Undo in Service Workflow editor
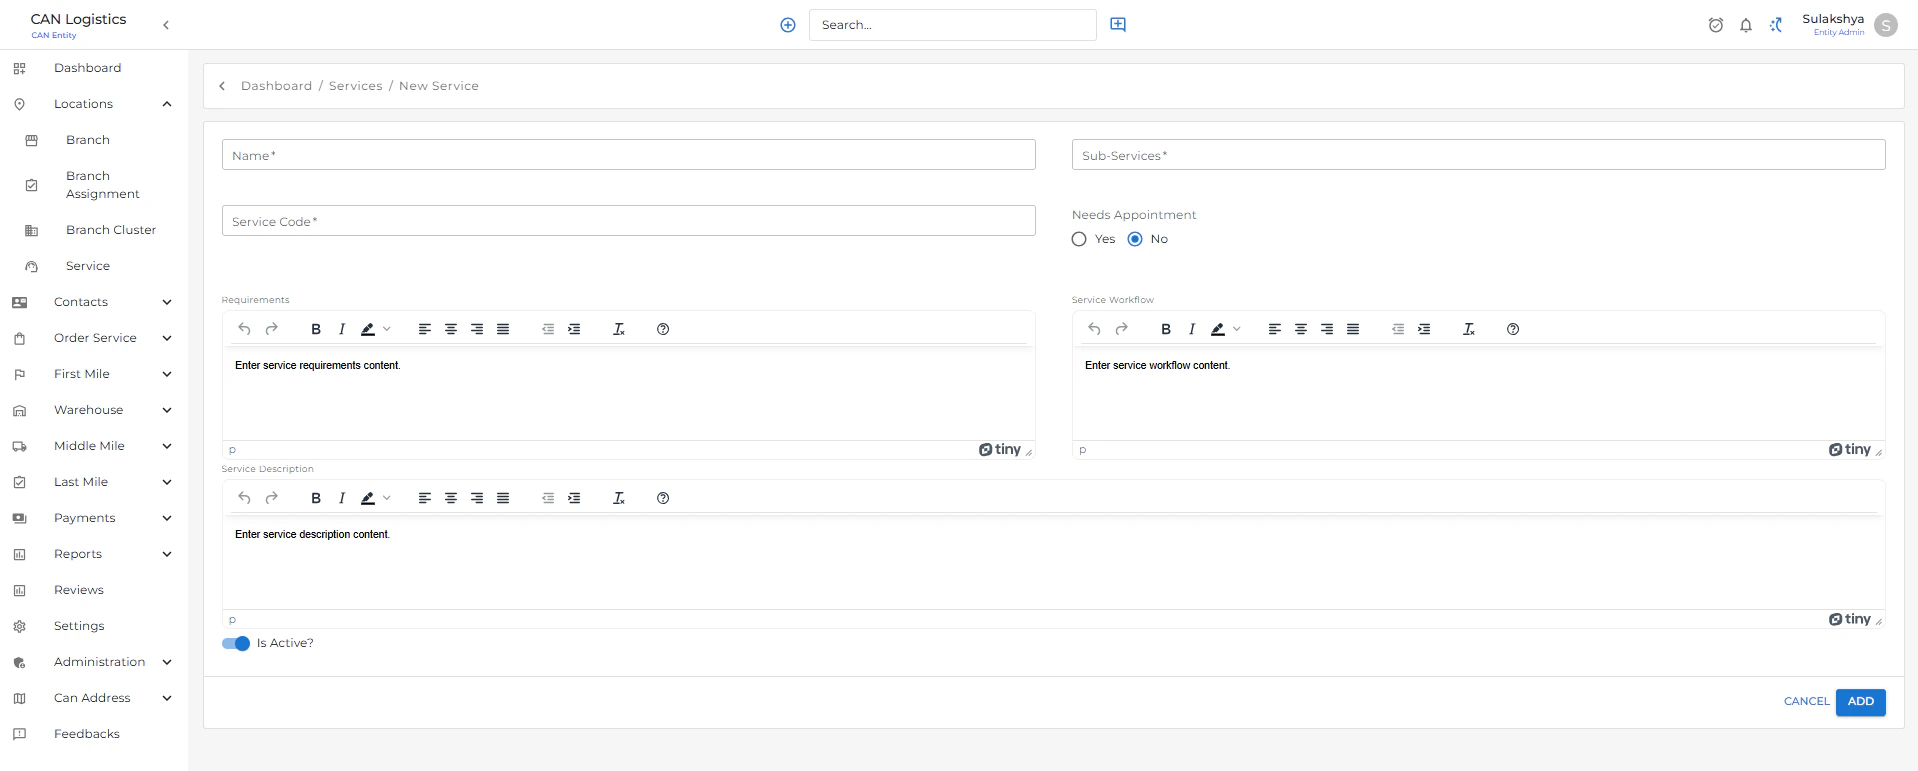This screenshot has height=771, width=1918. (x=1094, y=329)
